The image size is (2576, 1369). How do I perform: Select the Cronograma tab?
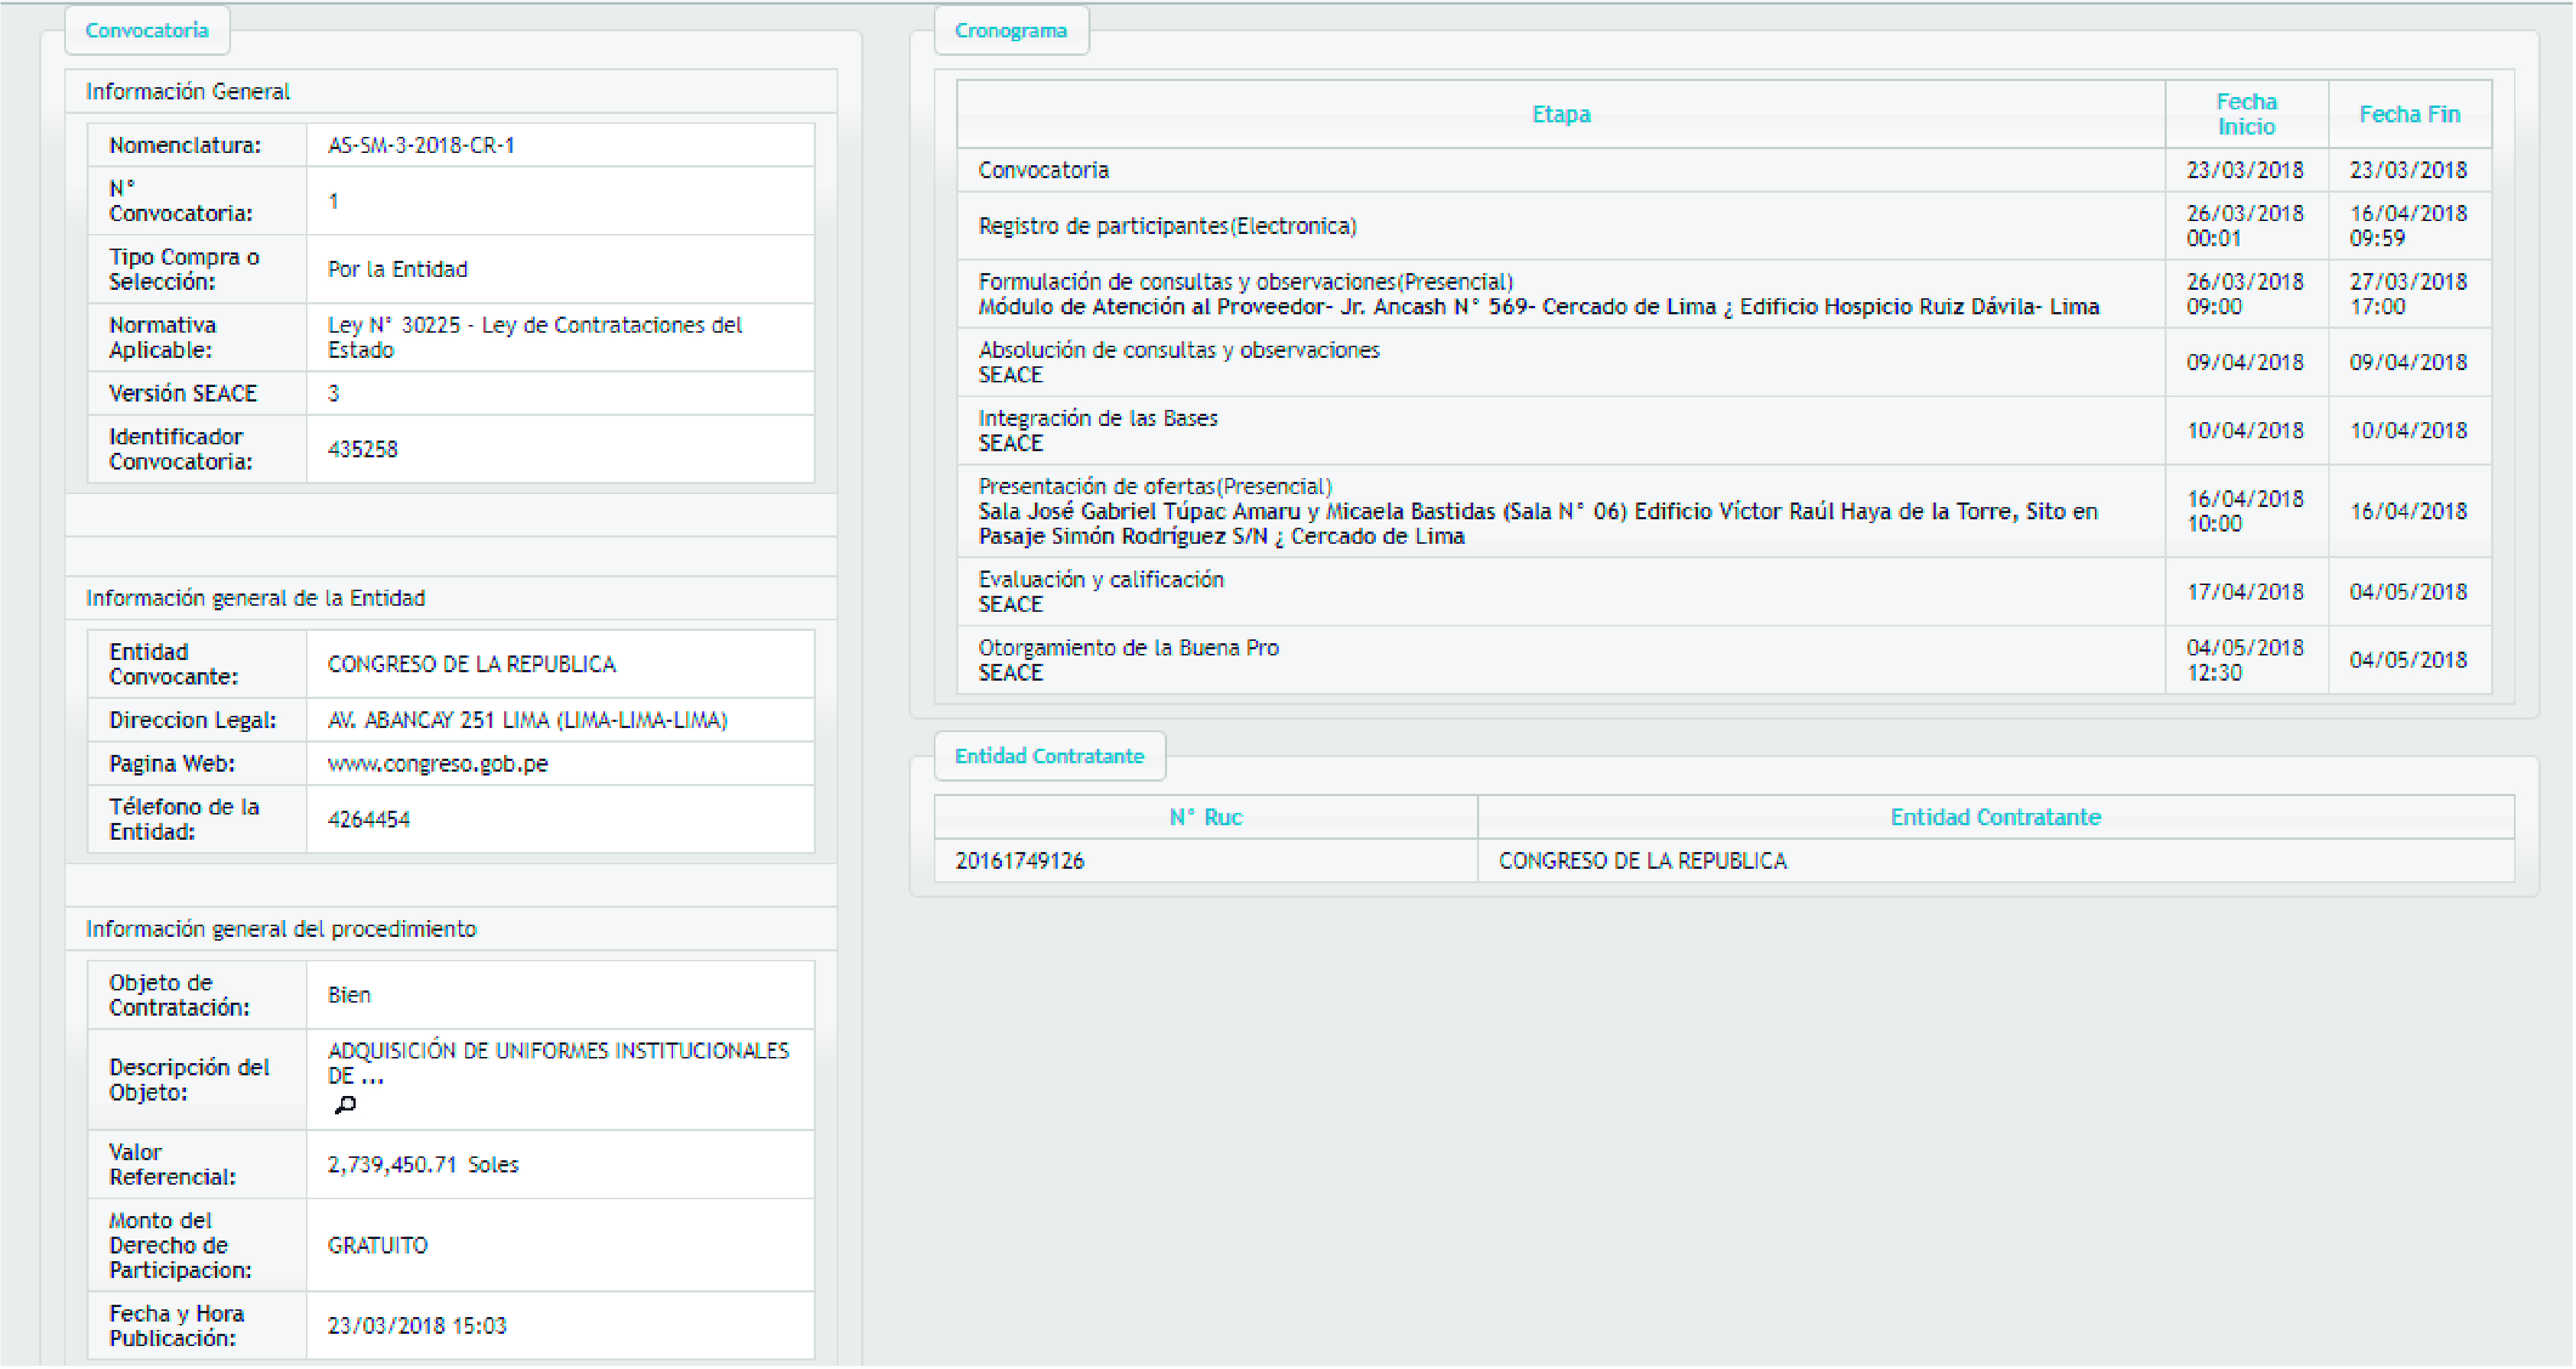click(x=1010, y=30)
